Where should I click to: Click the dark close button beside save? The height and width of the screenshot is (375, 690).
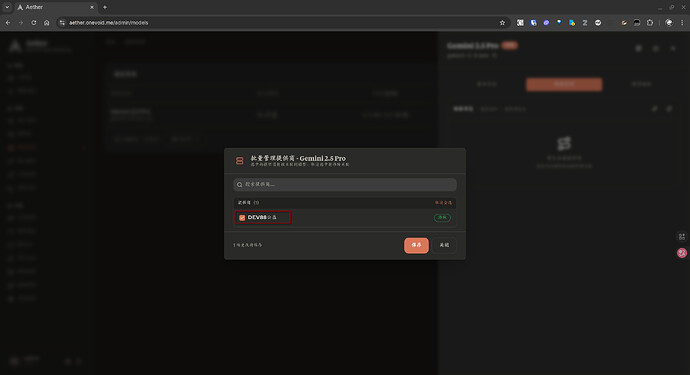click(x=444, y=245)
